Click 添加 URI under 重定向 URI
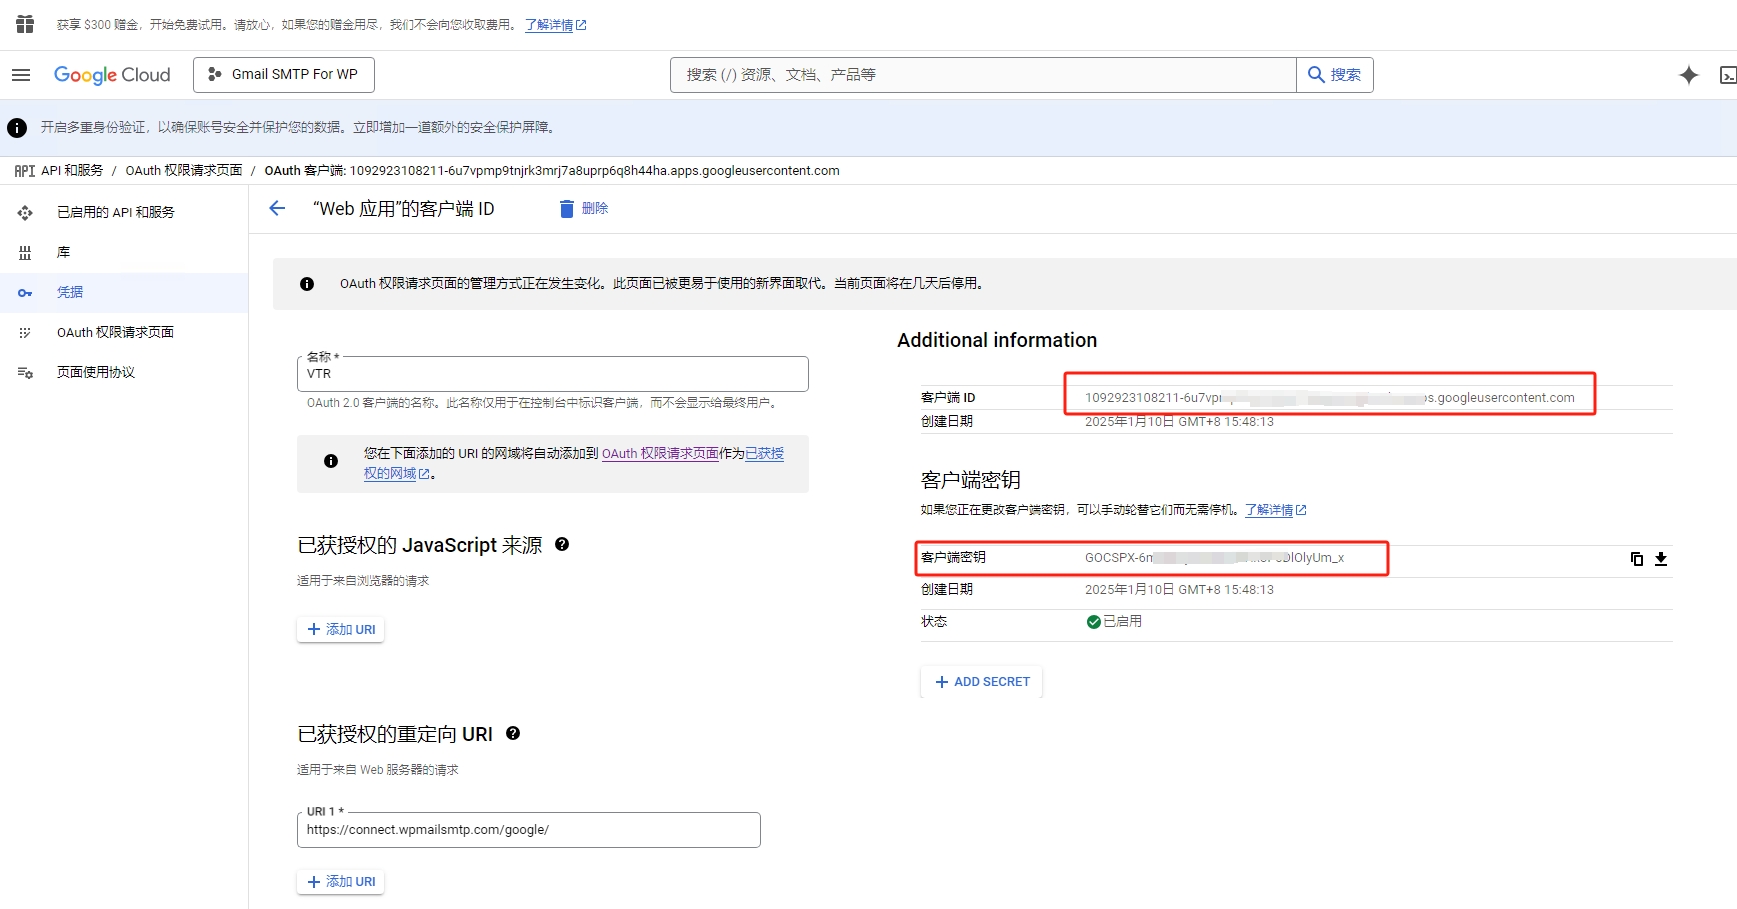 tap(341, 882)
